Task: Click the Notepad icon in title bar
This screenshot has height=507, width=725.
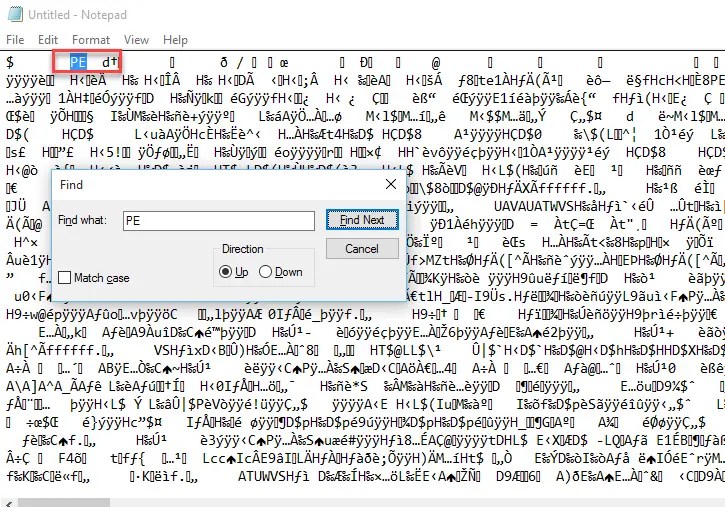Action: tap(15, 14)
